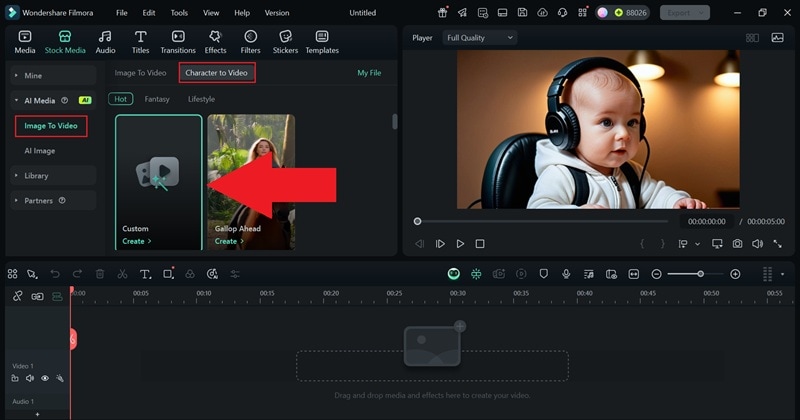This screenshot has height=420, width=800.
Task: Open the Version menu
Action: [277, 13]
